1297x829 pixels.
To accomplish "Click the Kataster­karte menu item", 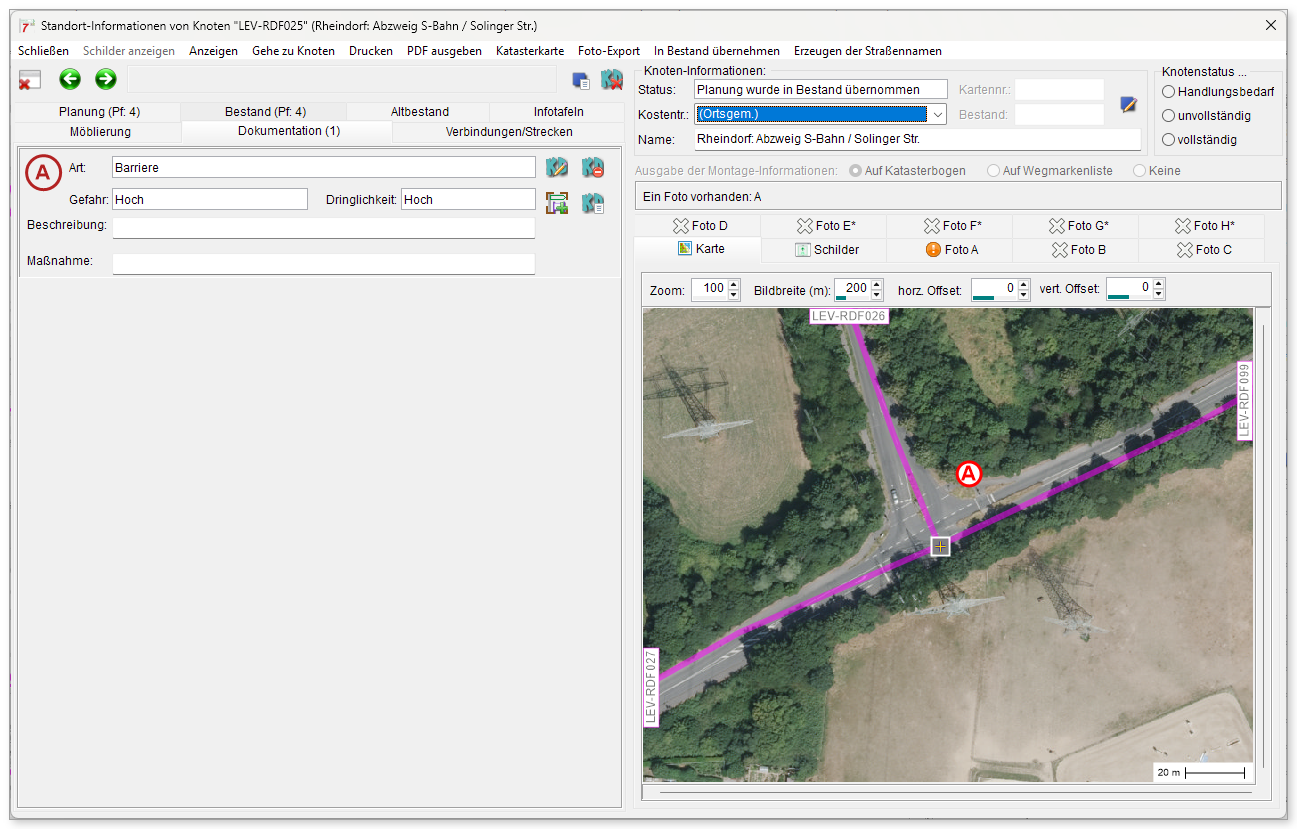I will pyautogui.click(x=530, y=51).
